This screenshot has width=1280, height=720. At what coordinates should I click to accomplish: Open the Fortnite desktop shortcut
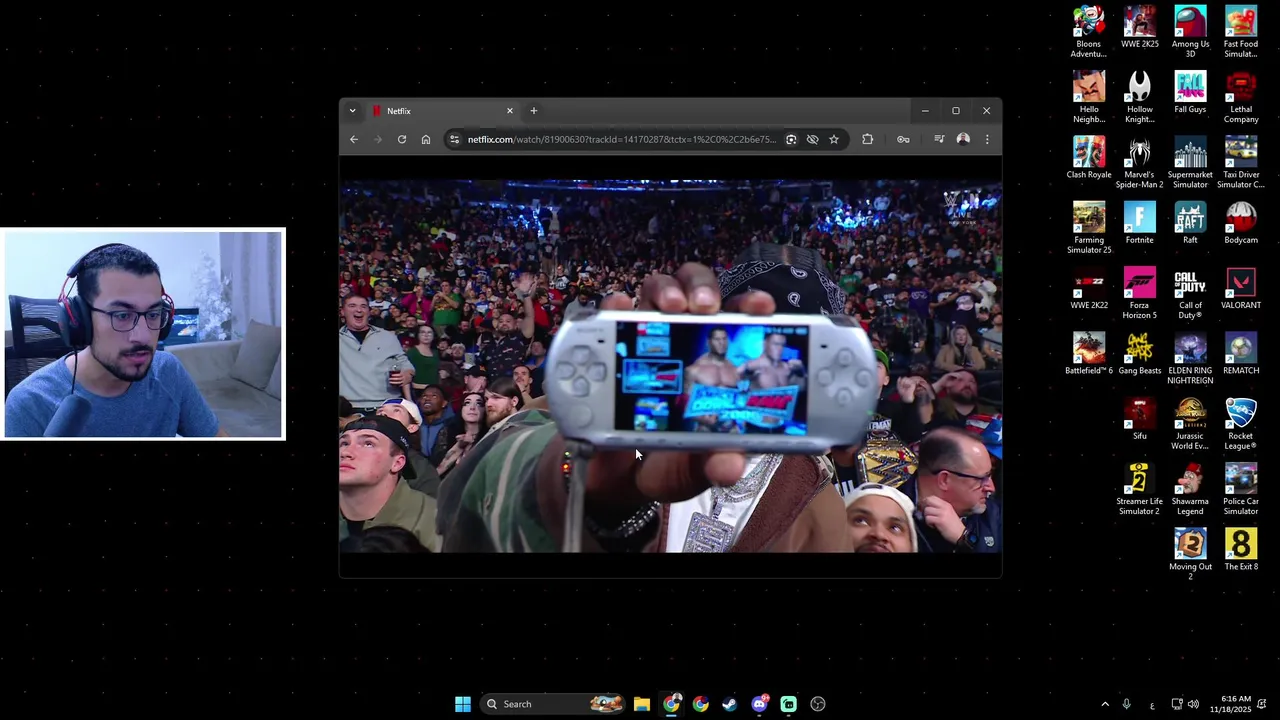point(1140,224)
